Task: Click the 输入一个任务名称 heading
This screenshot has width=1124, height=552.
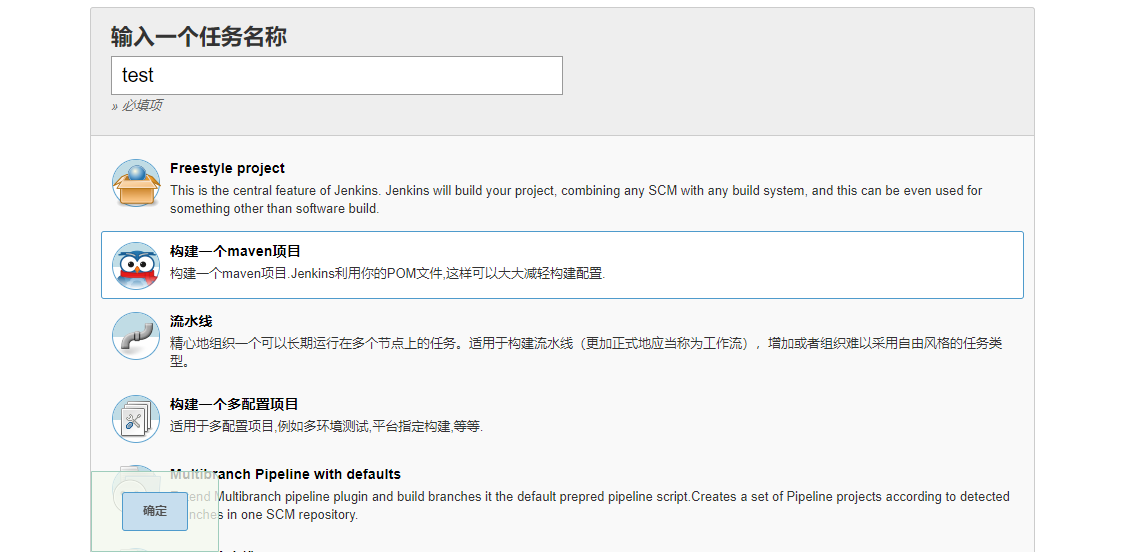Action: click(199, 36)
